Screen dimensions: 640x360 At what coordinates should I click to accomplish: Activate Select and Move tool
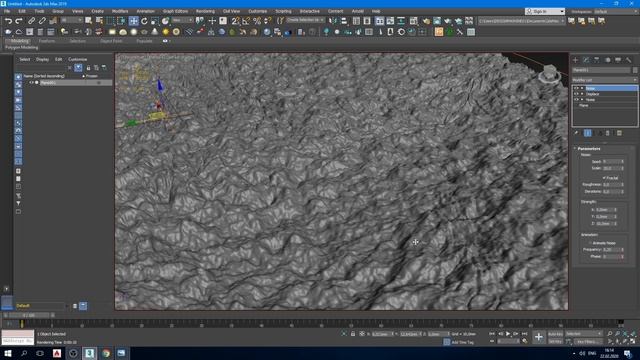click(x=133, y=21)
